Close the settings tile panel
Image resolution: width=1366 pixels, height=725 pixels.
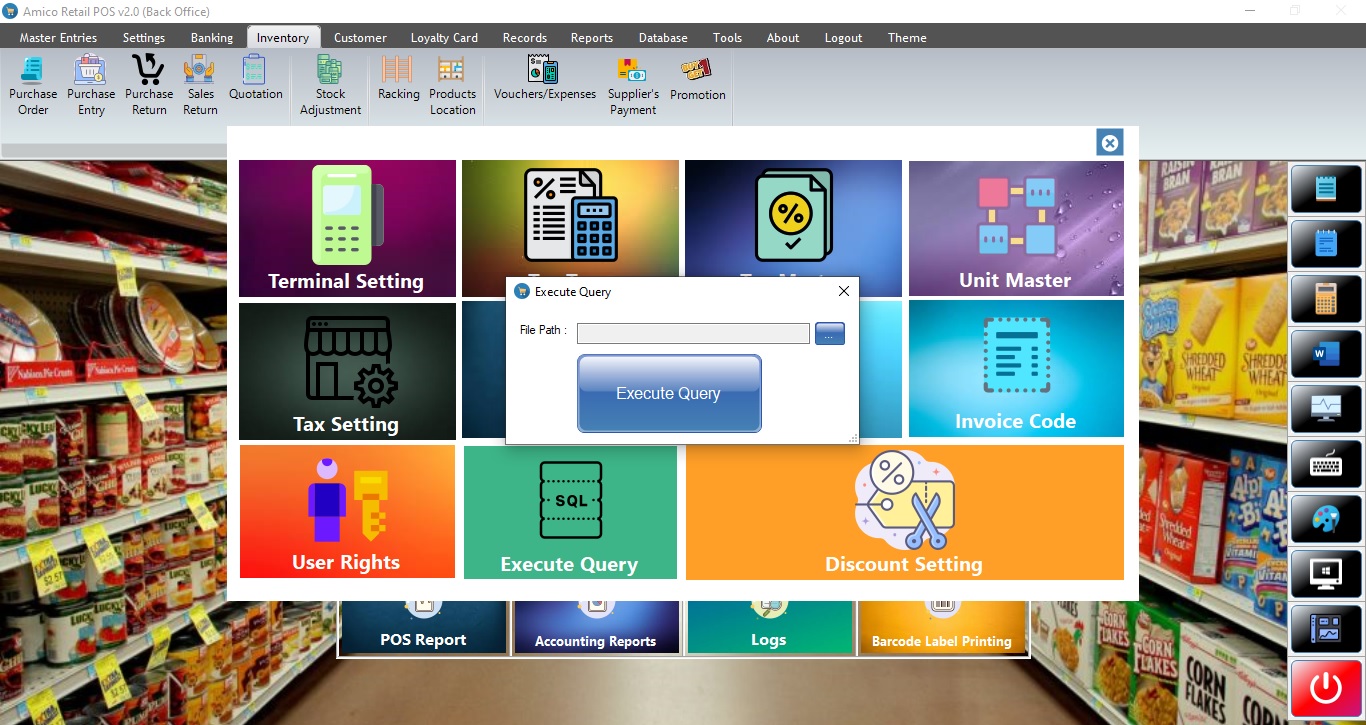tap(1109, 143)
